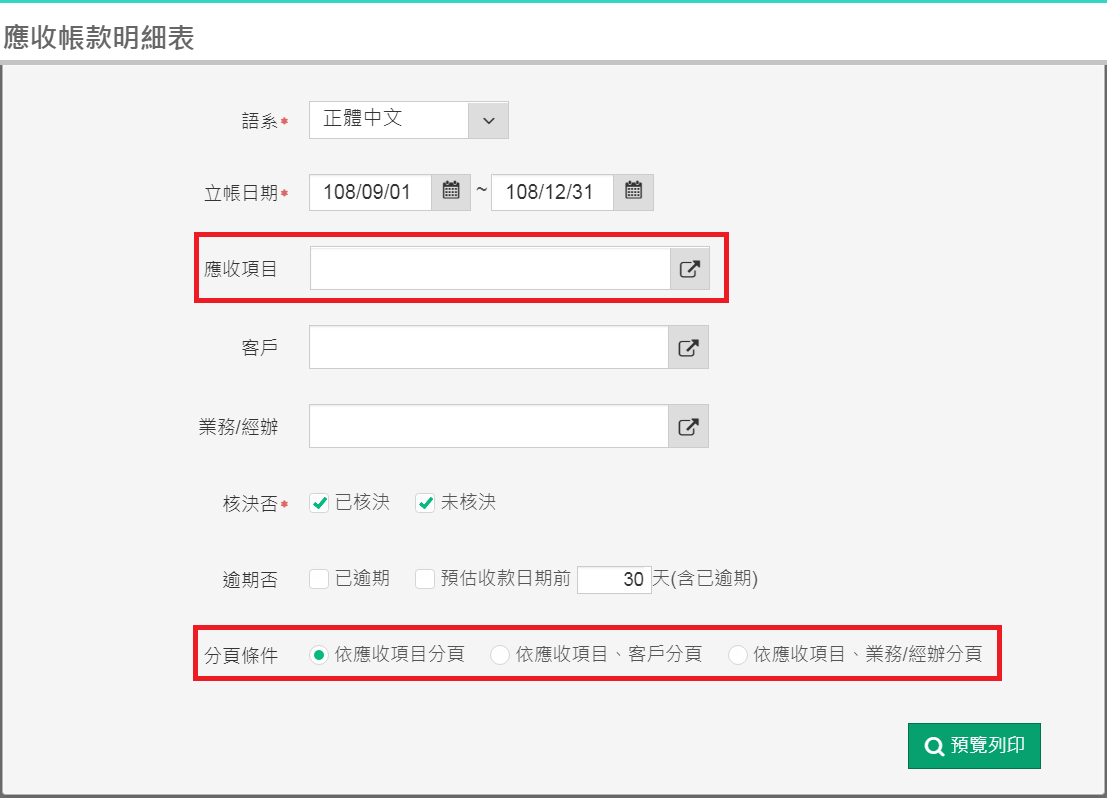Click the 客戶 text input field
This screenshot has width=1107, height=798.
488,347
